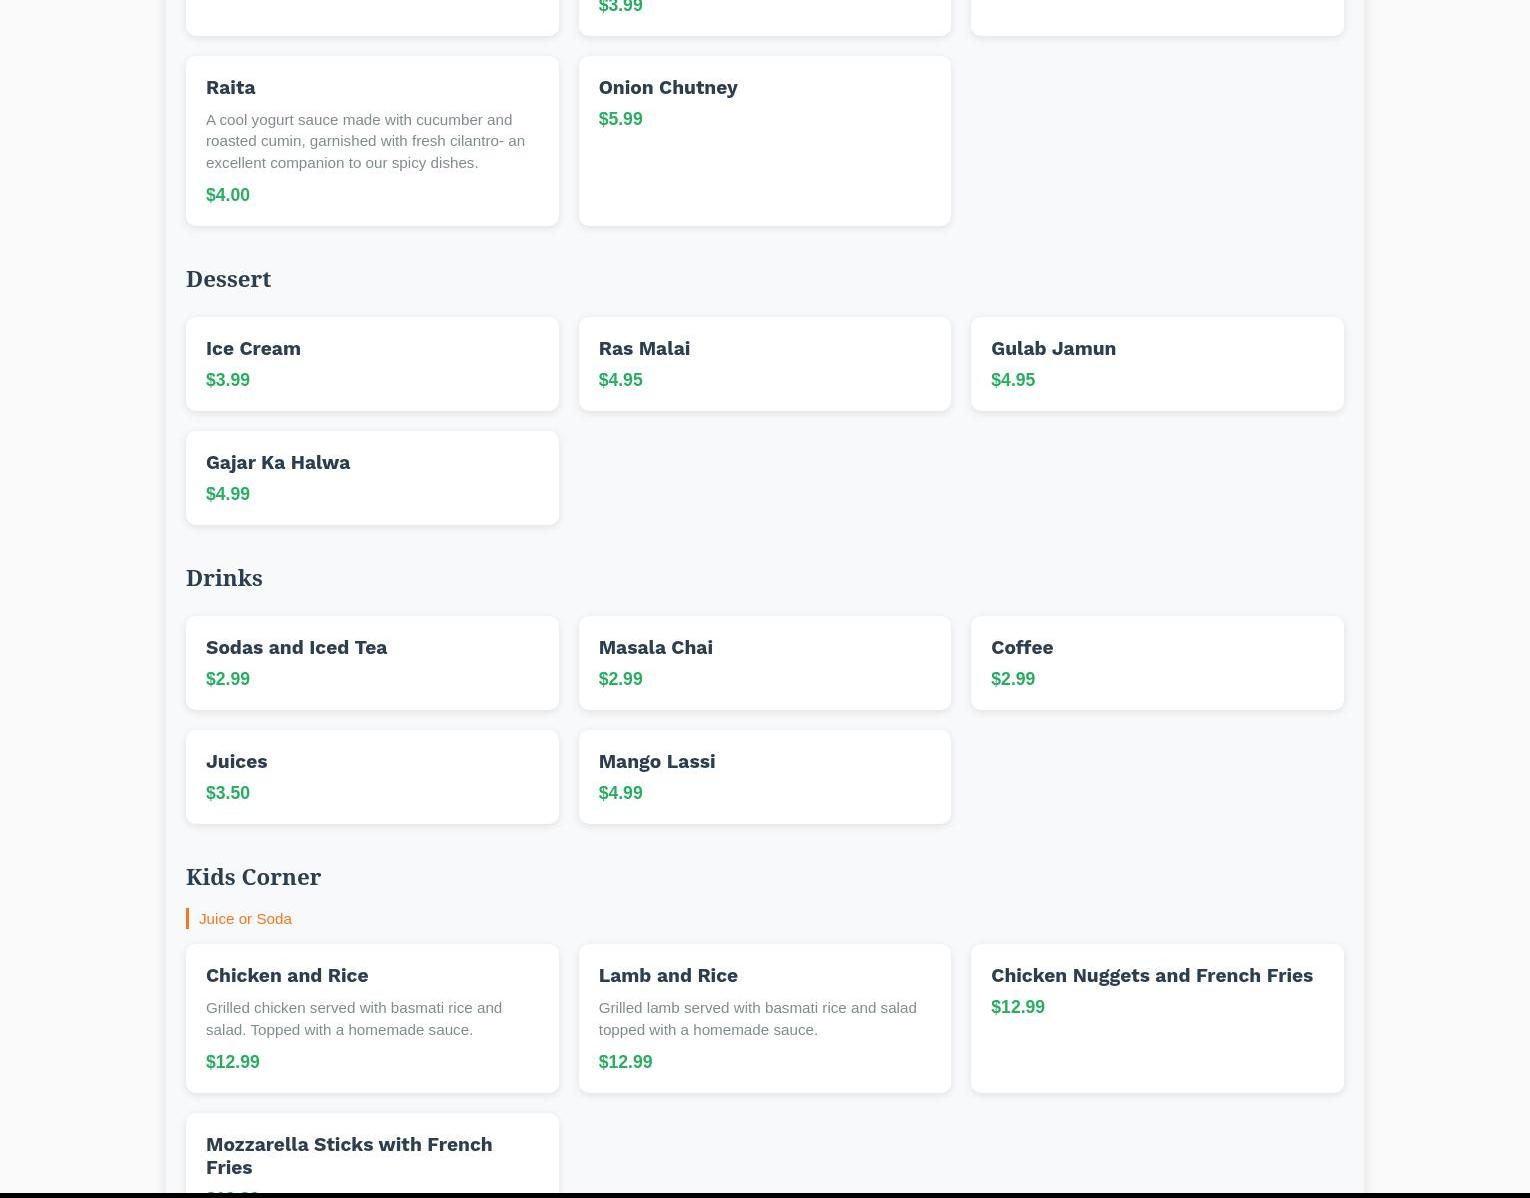Click the Kids Corner section heading

coord(253,877)
